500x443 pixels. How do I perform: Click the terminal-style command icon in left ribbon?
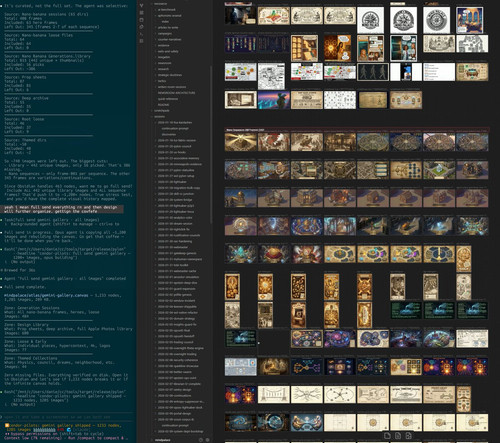pyautogui.click(x=141, y=34)
